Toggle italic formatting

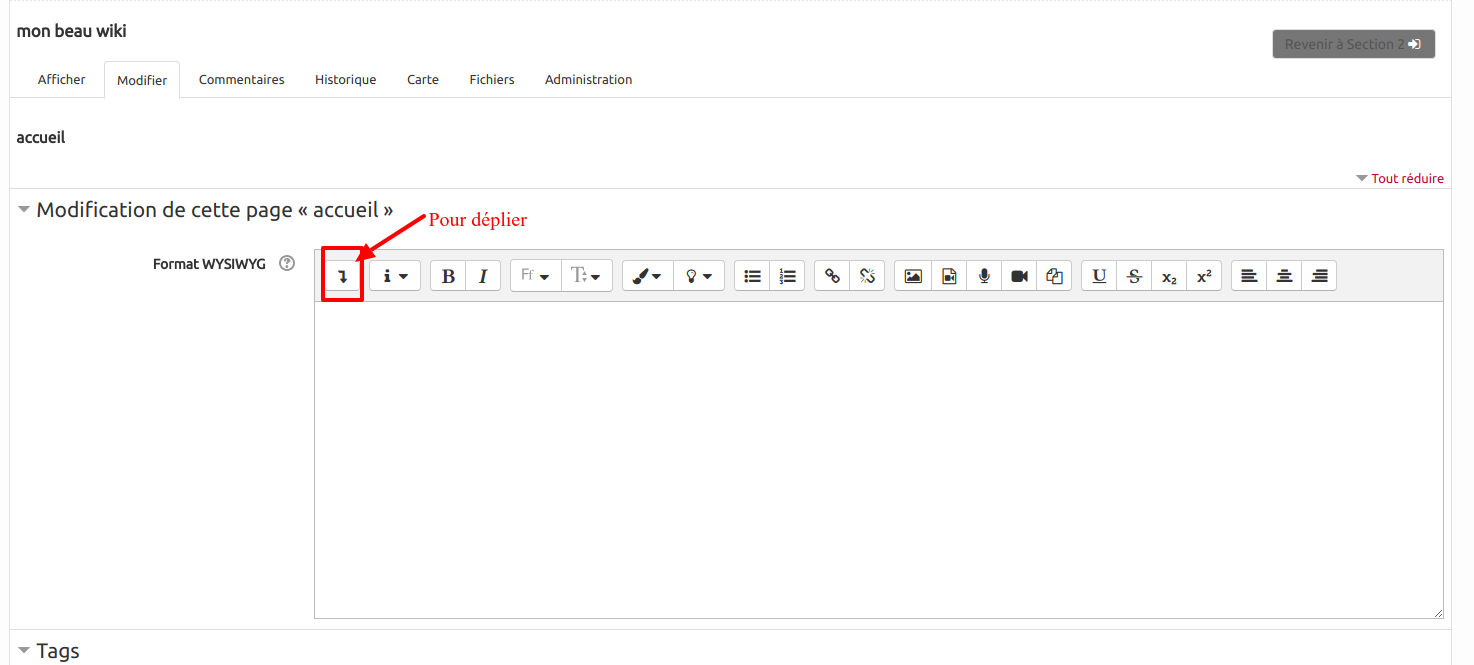483,276
